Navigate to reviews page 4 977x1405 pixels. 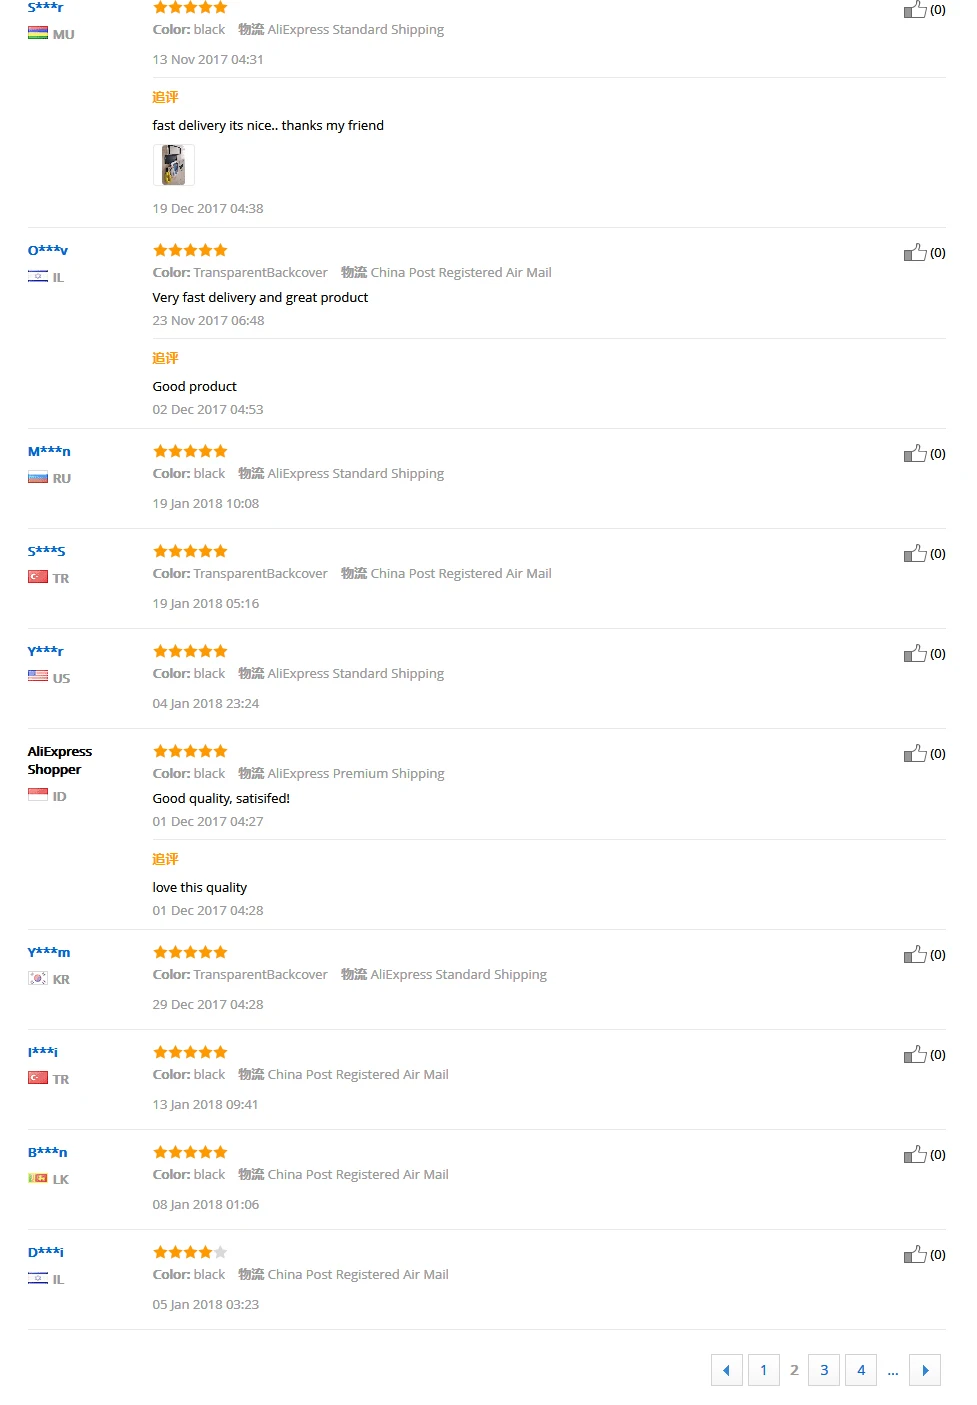click(x=861, y=1370)
